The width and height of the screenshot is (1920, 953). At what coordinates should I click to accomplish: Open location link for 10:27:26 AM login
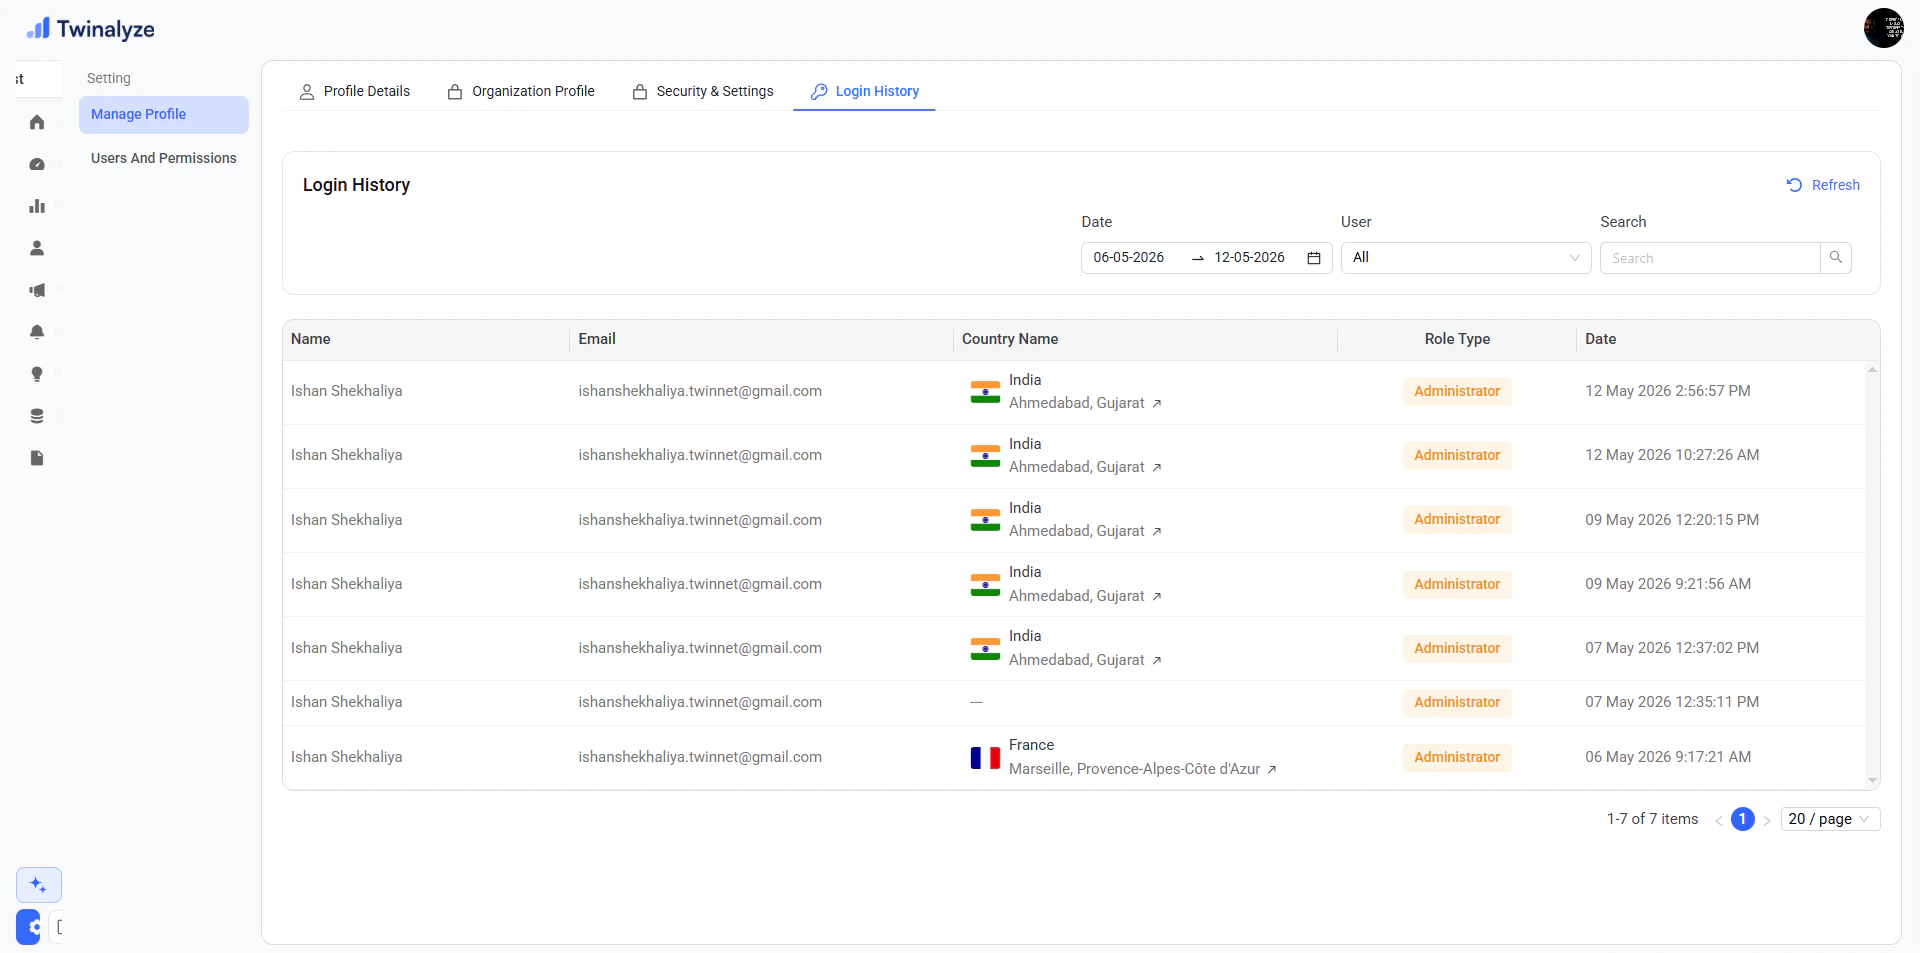(1157, 468)
